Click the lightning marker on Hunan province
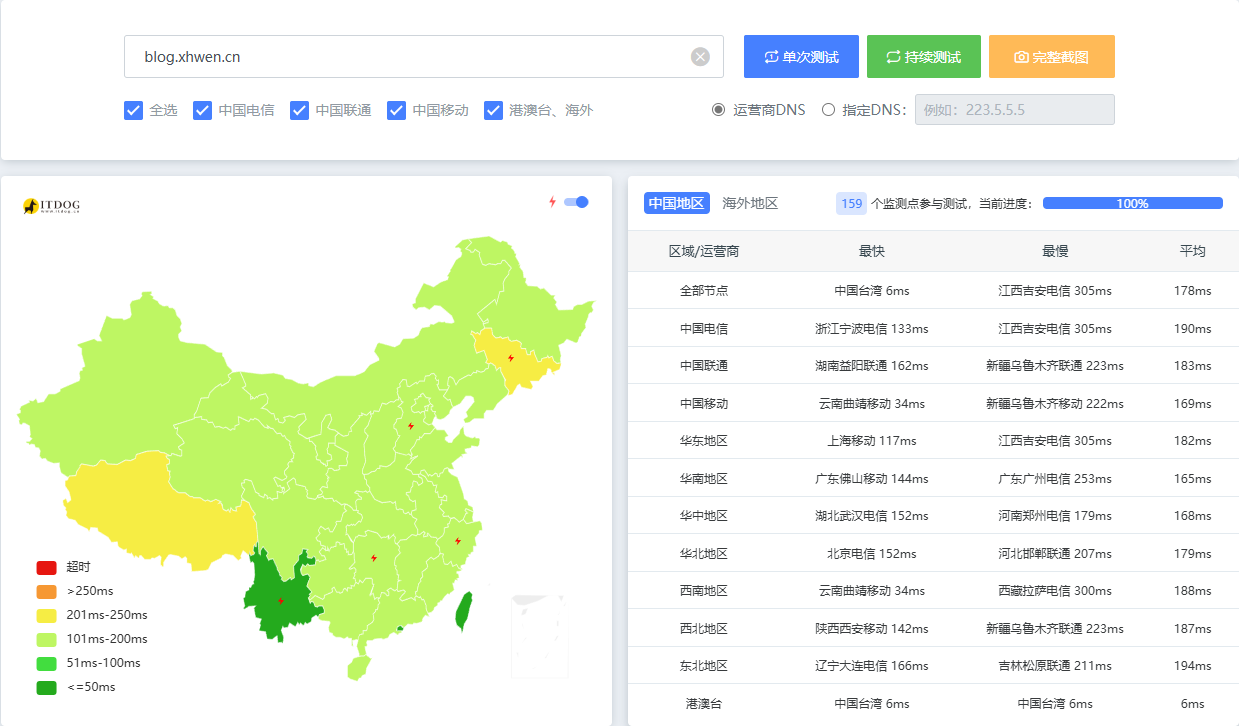This screenshot has width=1239, height=726. tap(374, 558)
